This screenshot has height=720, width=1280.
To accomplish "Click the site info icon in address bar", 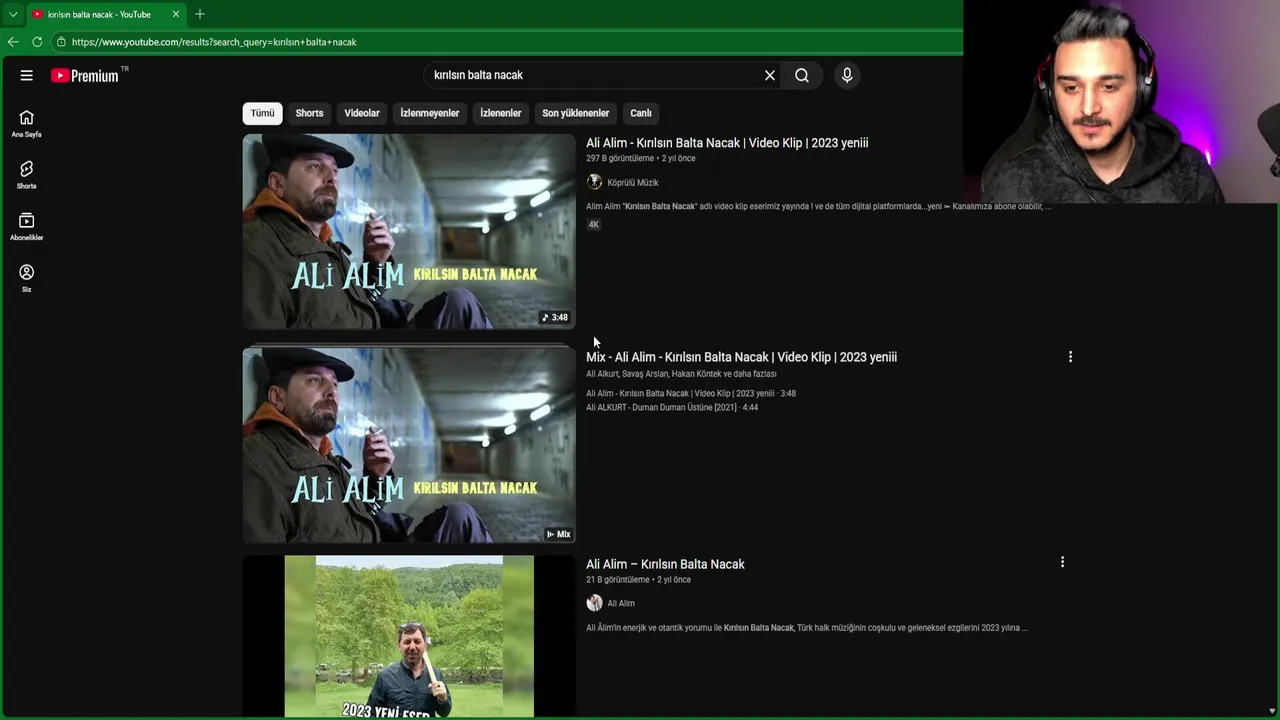I will (x=61, y=42).
